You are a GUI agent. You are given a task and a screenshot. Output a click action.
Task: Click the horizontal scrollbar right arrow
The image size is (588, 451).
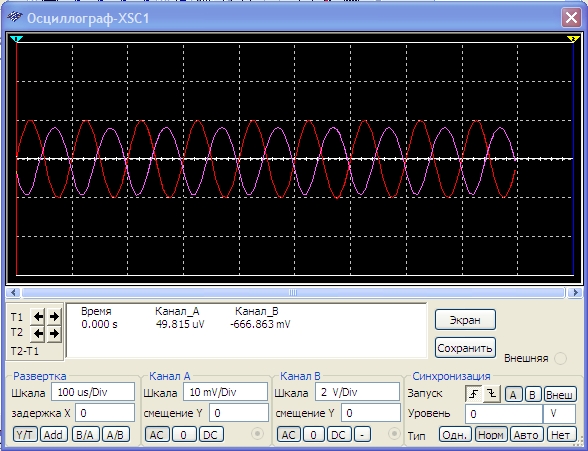pos(574,292)
